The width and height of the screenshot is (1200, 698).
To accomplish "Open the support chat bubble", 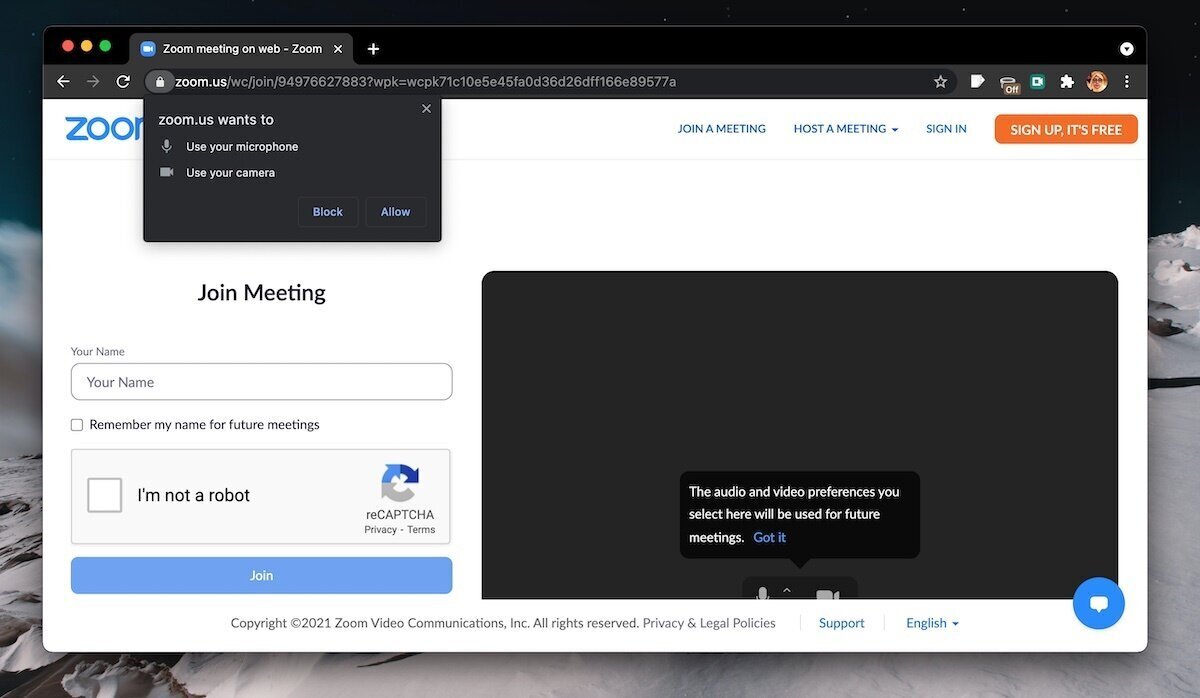I will [1099, 603].
